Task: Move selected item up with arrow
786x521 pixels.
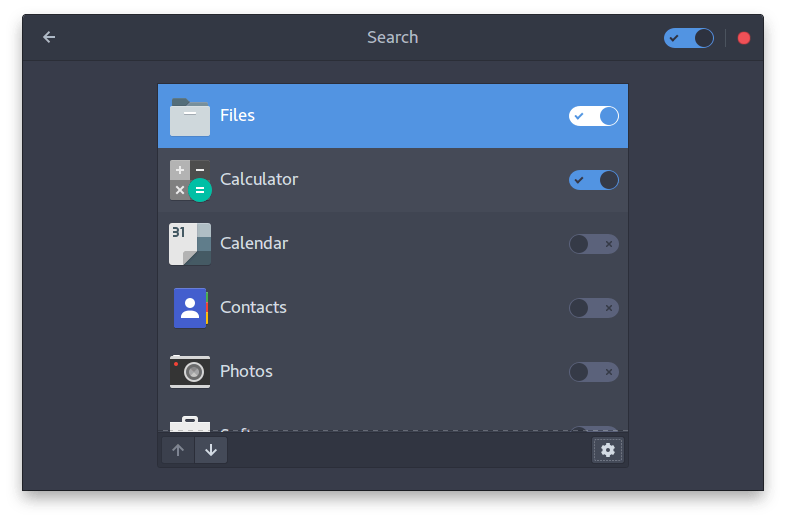Action: [x=178, y=450]
